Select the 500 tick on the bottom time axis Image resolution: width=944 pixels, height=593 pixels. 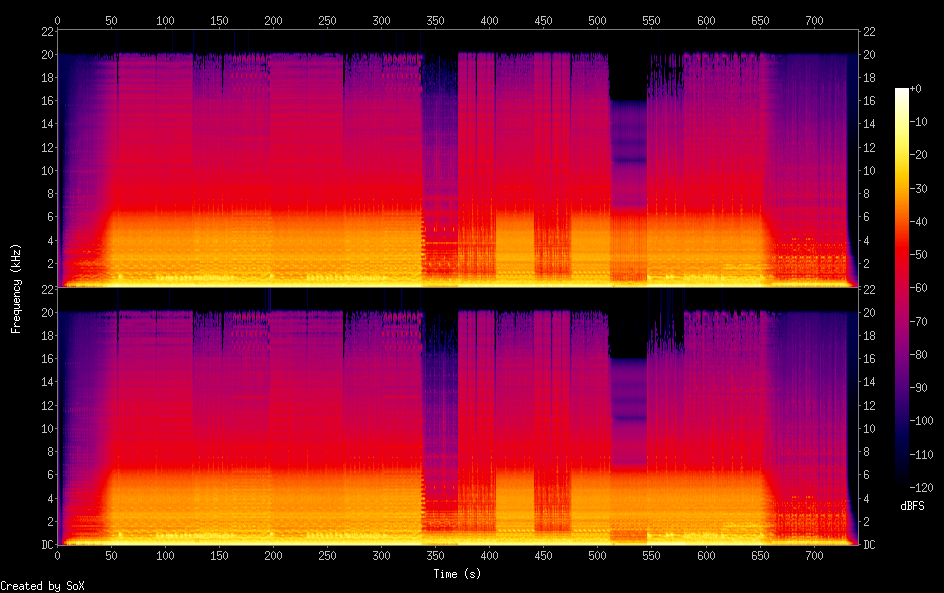[597, 555]
